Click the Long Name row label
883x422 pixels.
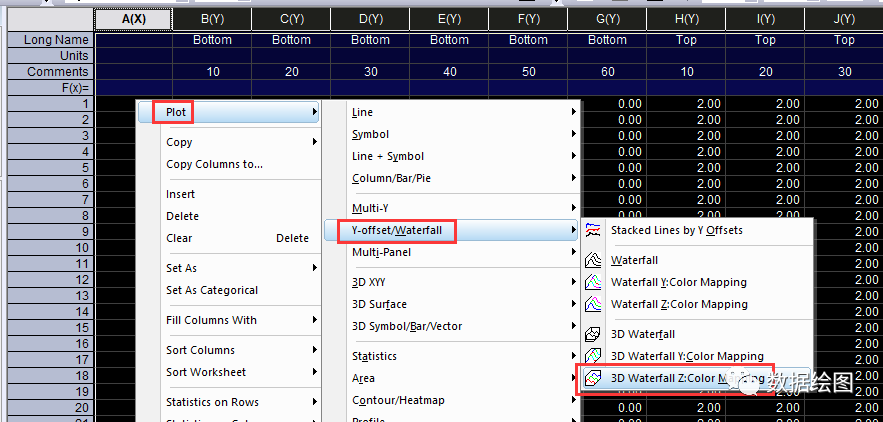pos(51,40)
